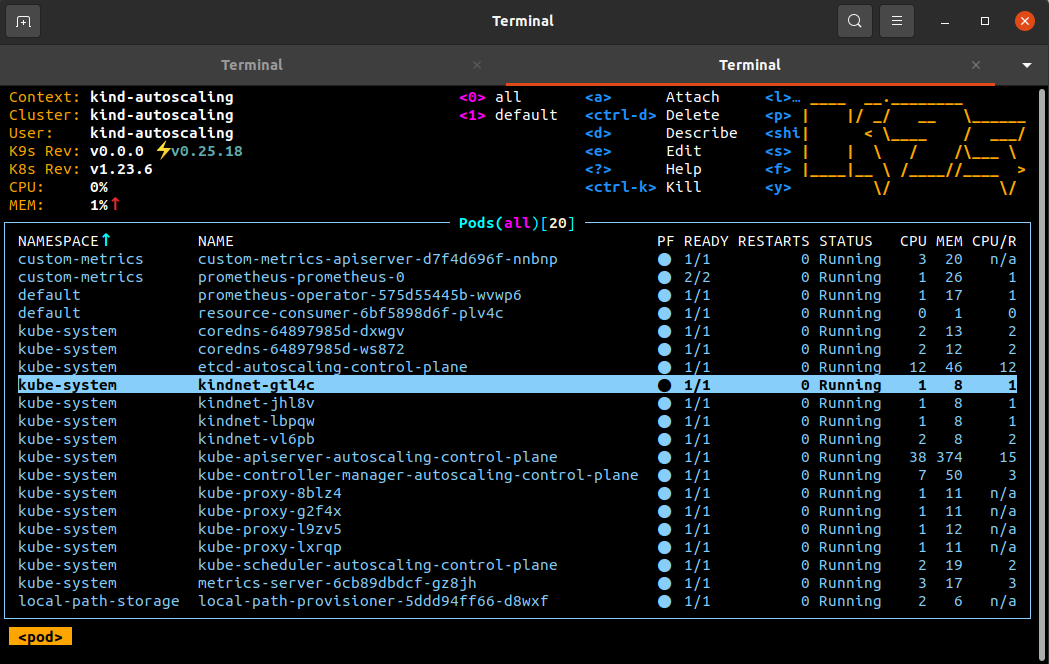
Task: Click the port-forward dot for kindnet-gtl4c
Action: (664, 385)
